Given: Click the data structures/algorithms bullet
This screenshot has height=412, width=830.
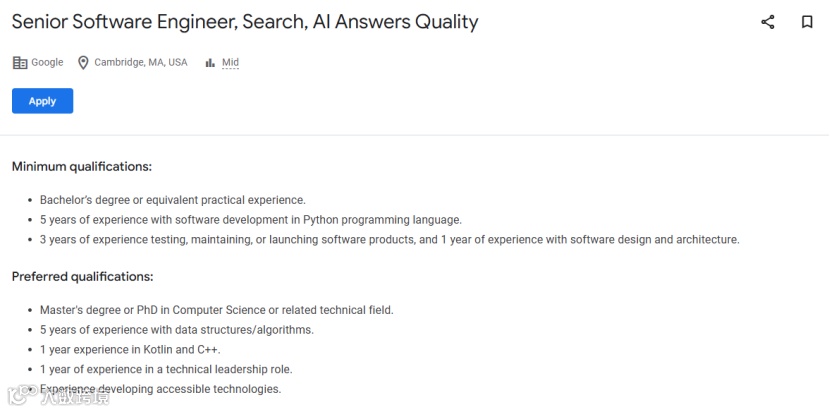Looking at the screenshot, I should (177, 330).
